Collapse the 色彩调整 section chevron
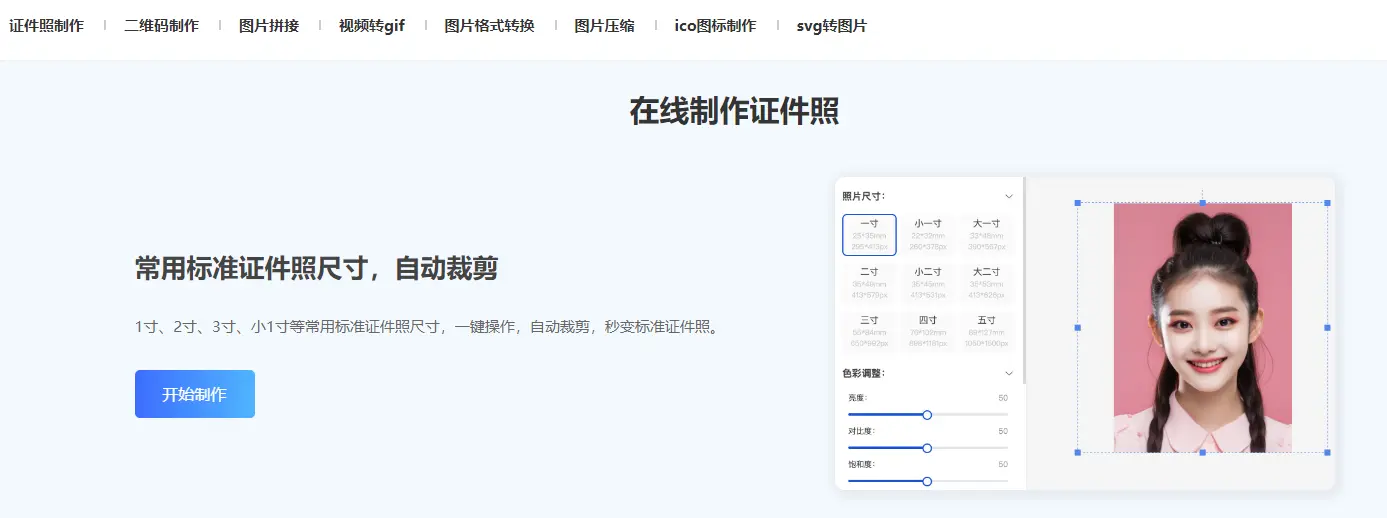This screenshot has width=1387, height=518. point(1008,373)
